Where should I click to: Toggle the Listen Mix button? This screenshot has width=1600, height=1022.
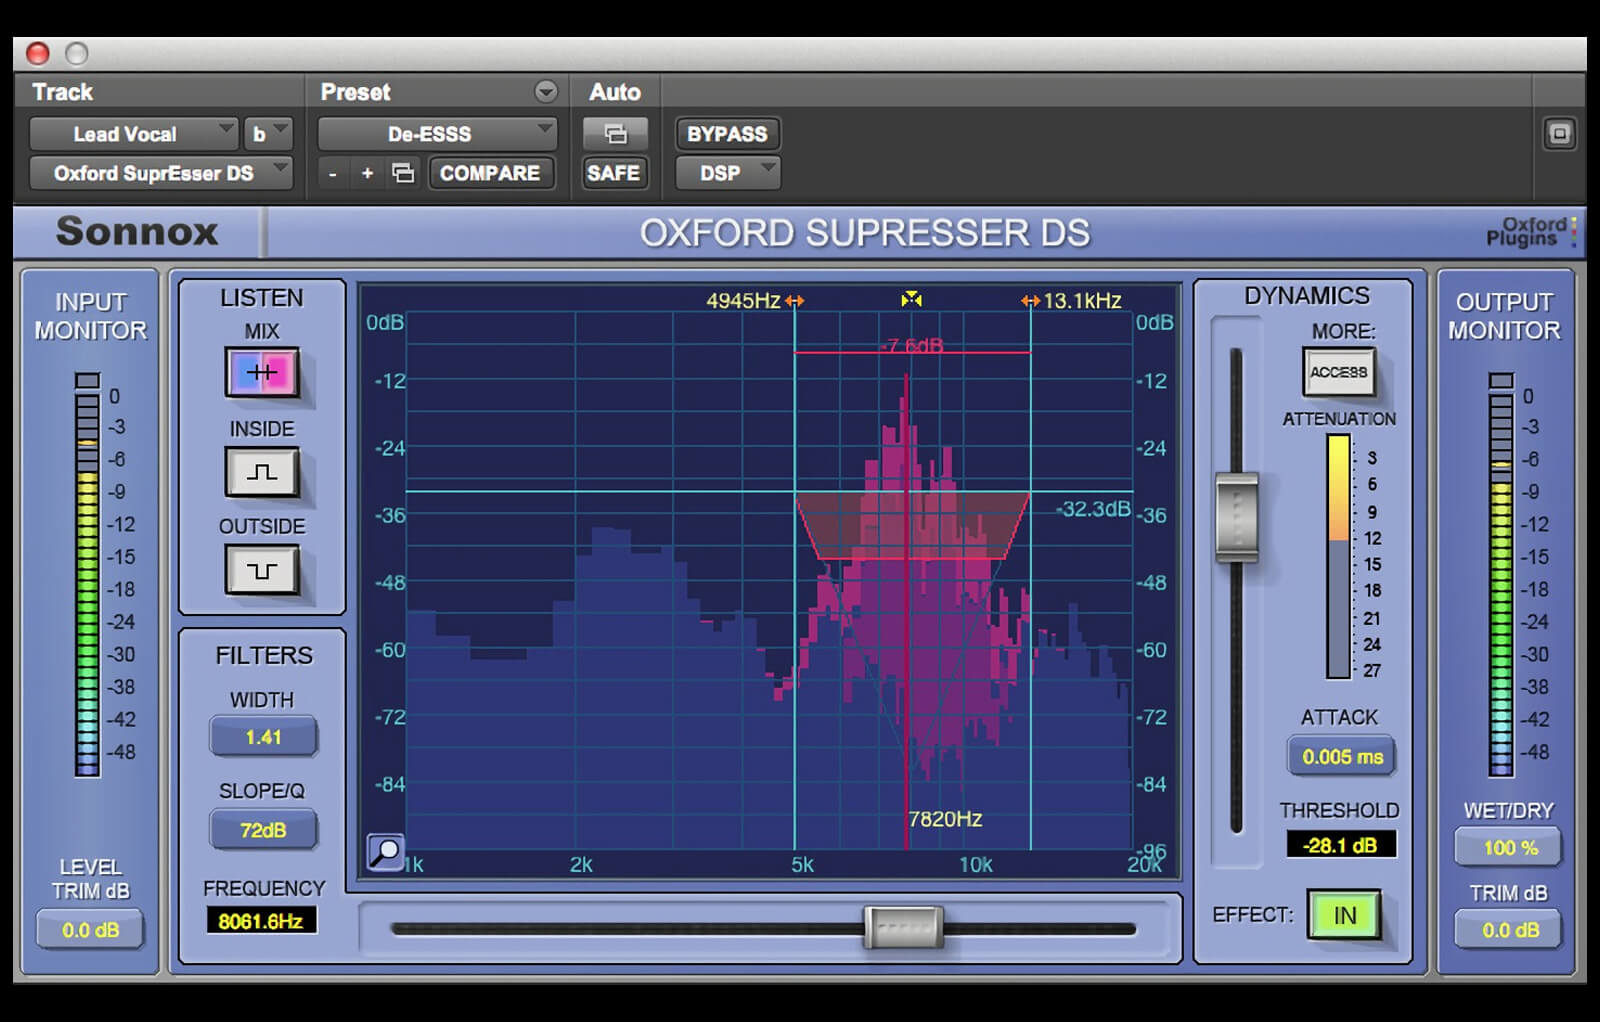click(262, 372)
